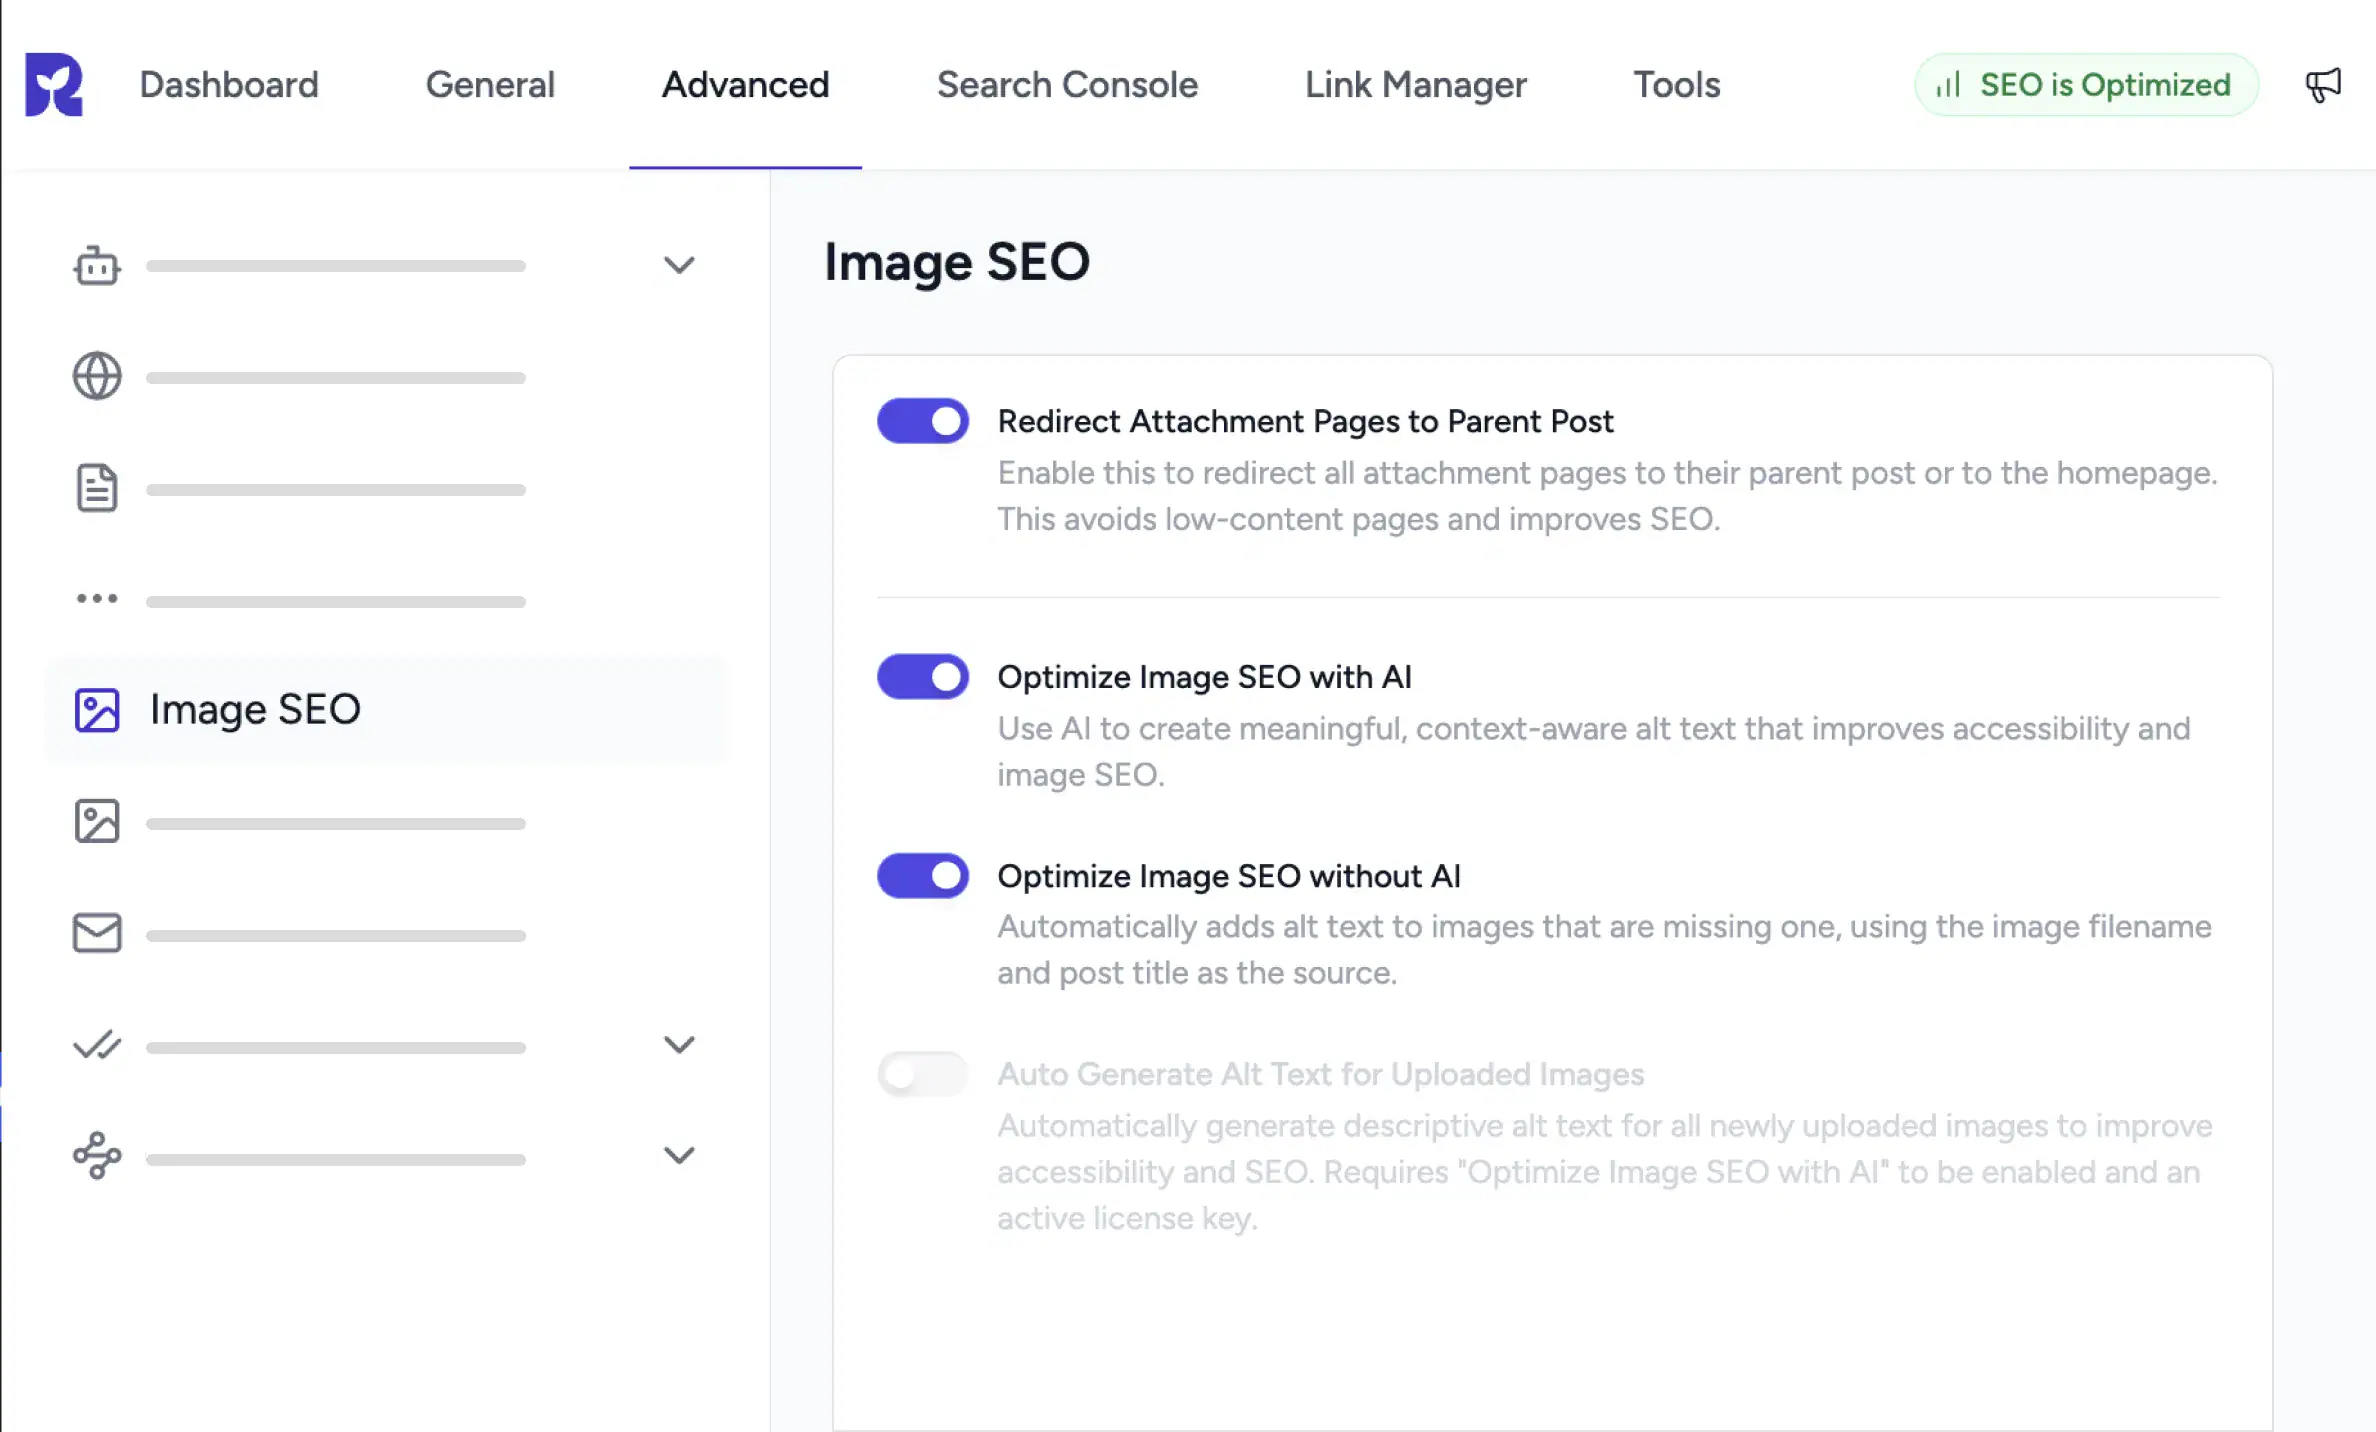This screenshot has height=1432, width=2376.
Task: Click the Auto Generate Alt Text label
Action: click(x=1320, y=1074)
